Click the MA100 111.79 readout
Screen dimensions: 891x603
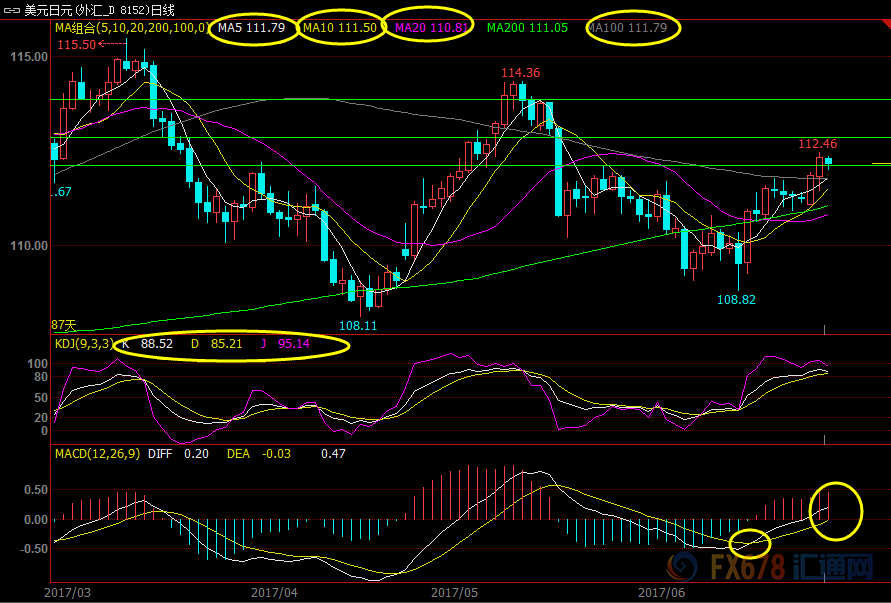(x=627, y=27)
